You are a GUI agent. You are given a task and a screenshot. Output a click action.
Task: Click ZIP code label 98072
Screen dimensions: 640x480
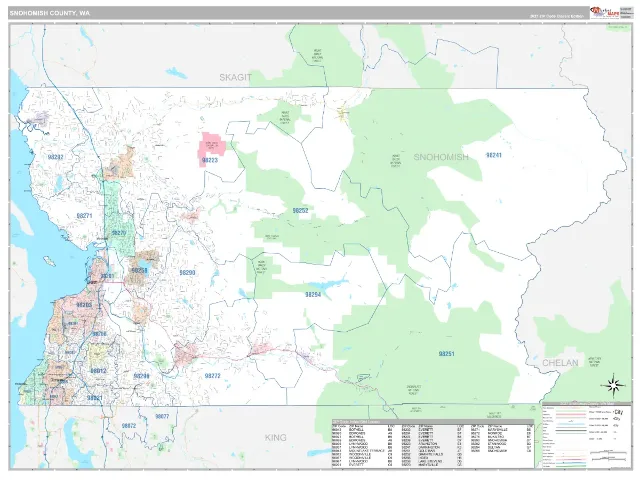click(x=129, y=426)
